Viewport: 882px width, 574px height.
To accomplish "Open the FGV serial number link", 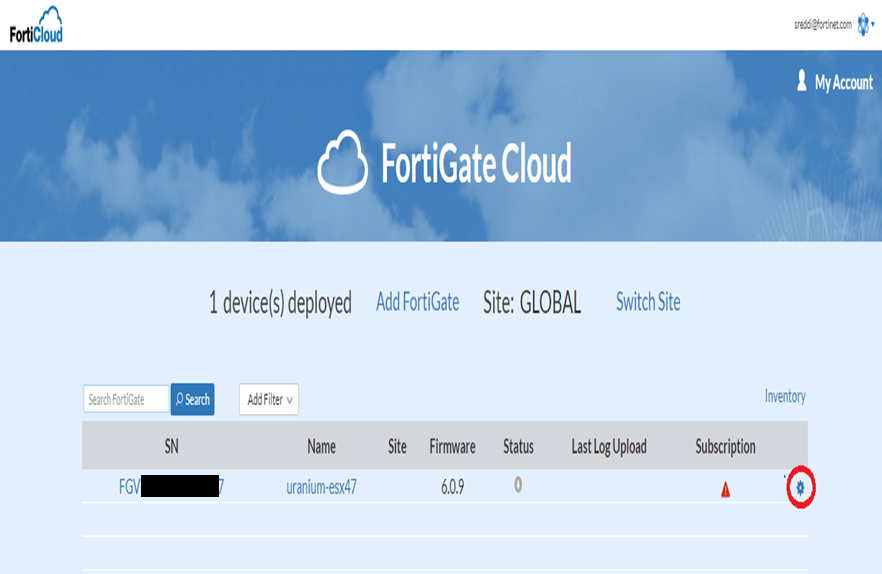I will (171, 486).
